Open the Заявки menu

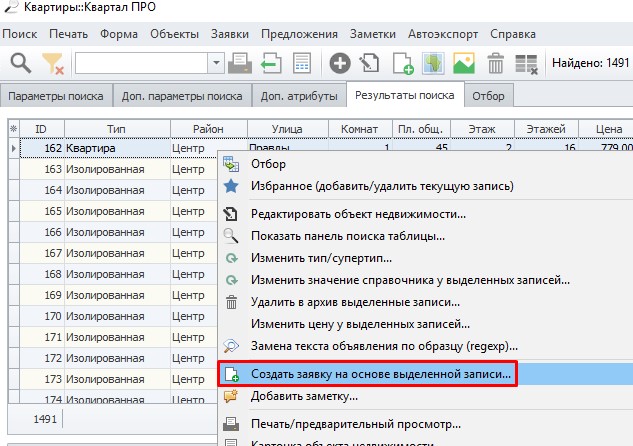tap(230, 34)
